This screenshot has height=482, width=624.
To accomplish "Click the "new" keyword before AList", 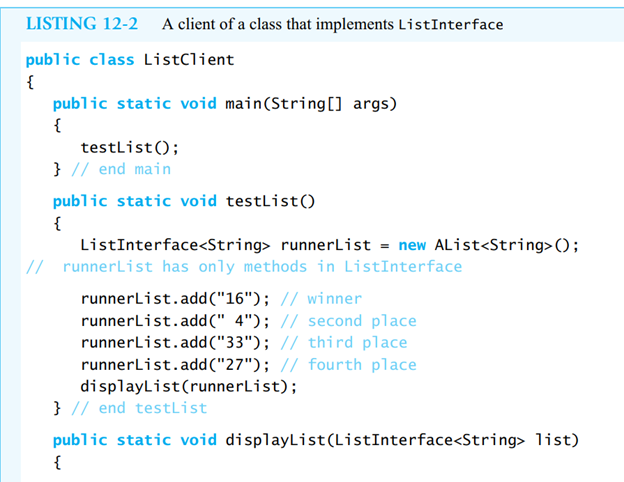I will pos(412,245).
